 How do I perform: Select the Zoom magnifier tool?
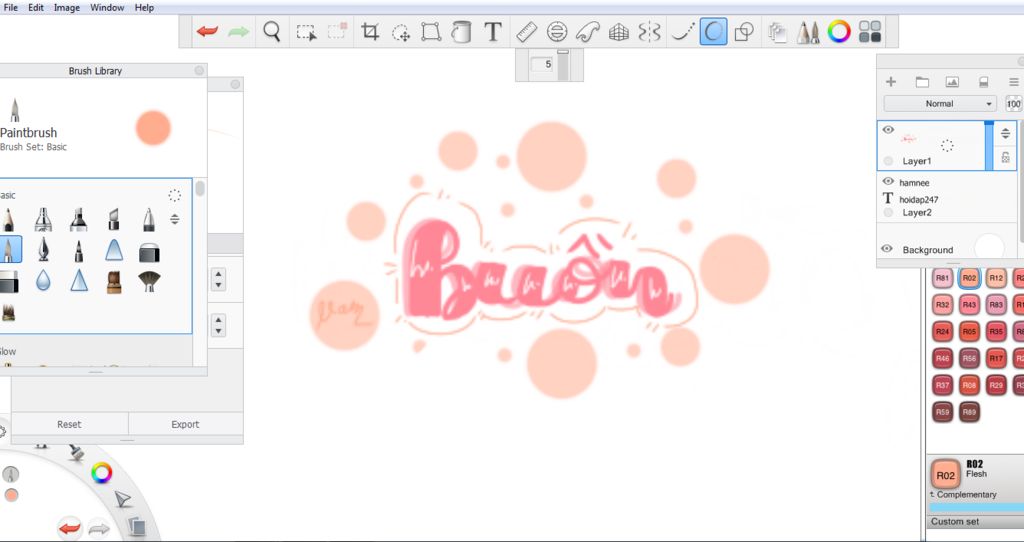pyautogui.click(x=272, y=31)
